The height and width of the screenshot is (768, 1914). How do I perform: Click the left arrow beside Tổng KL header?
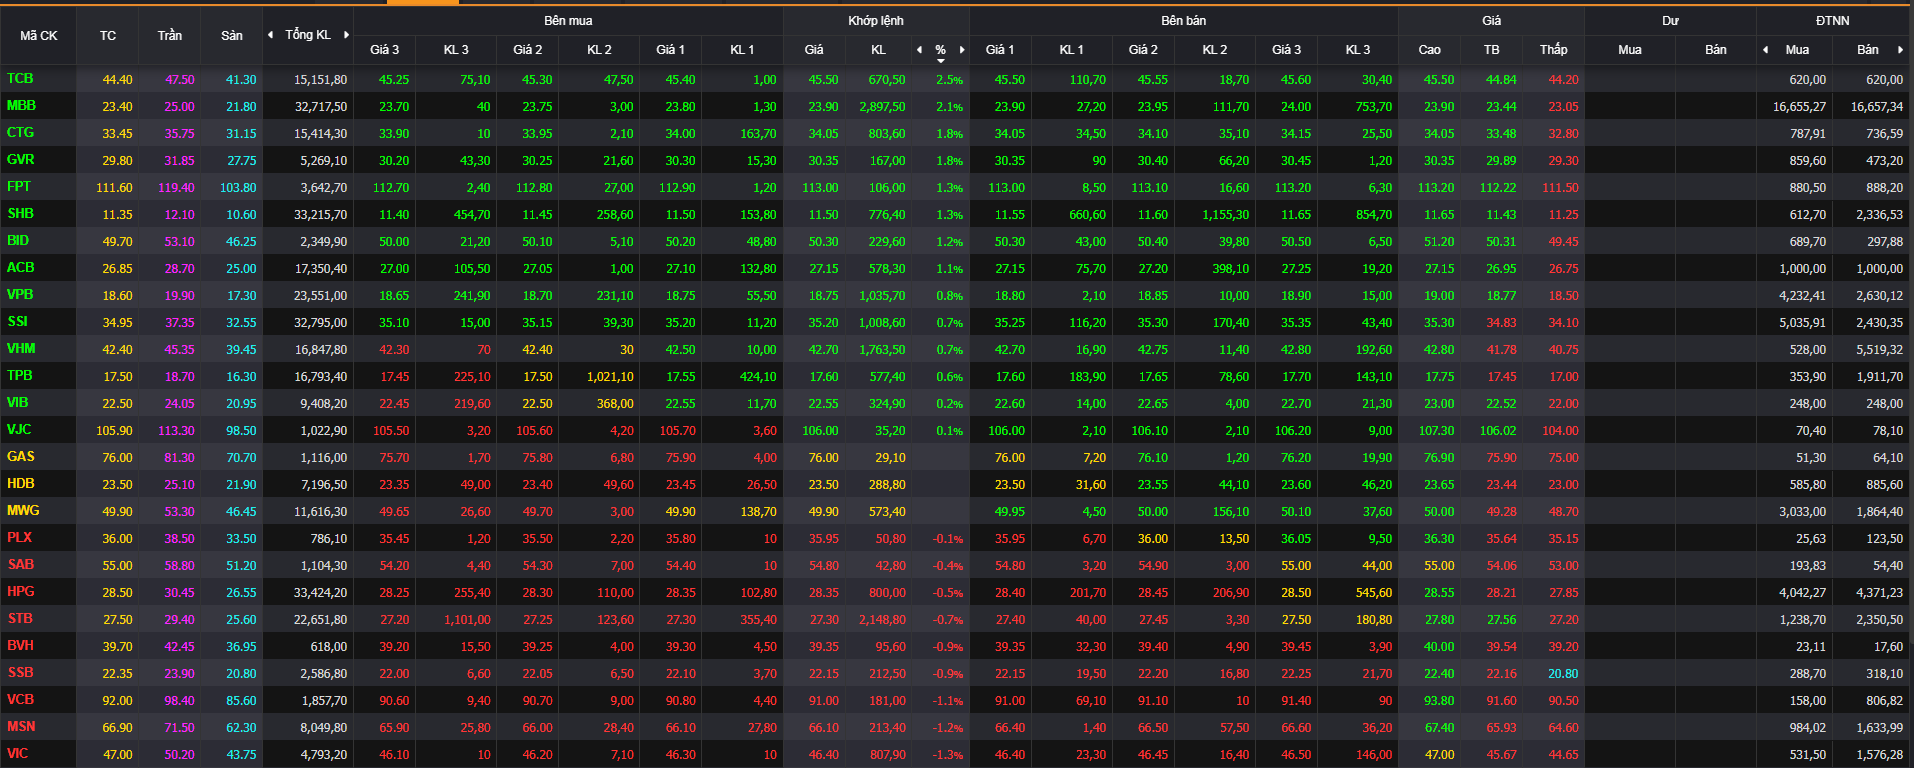[x=270, y=35]
